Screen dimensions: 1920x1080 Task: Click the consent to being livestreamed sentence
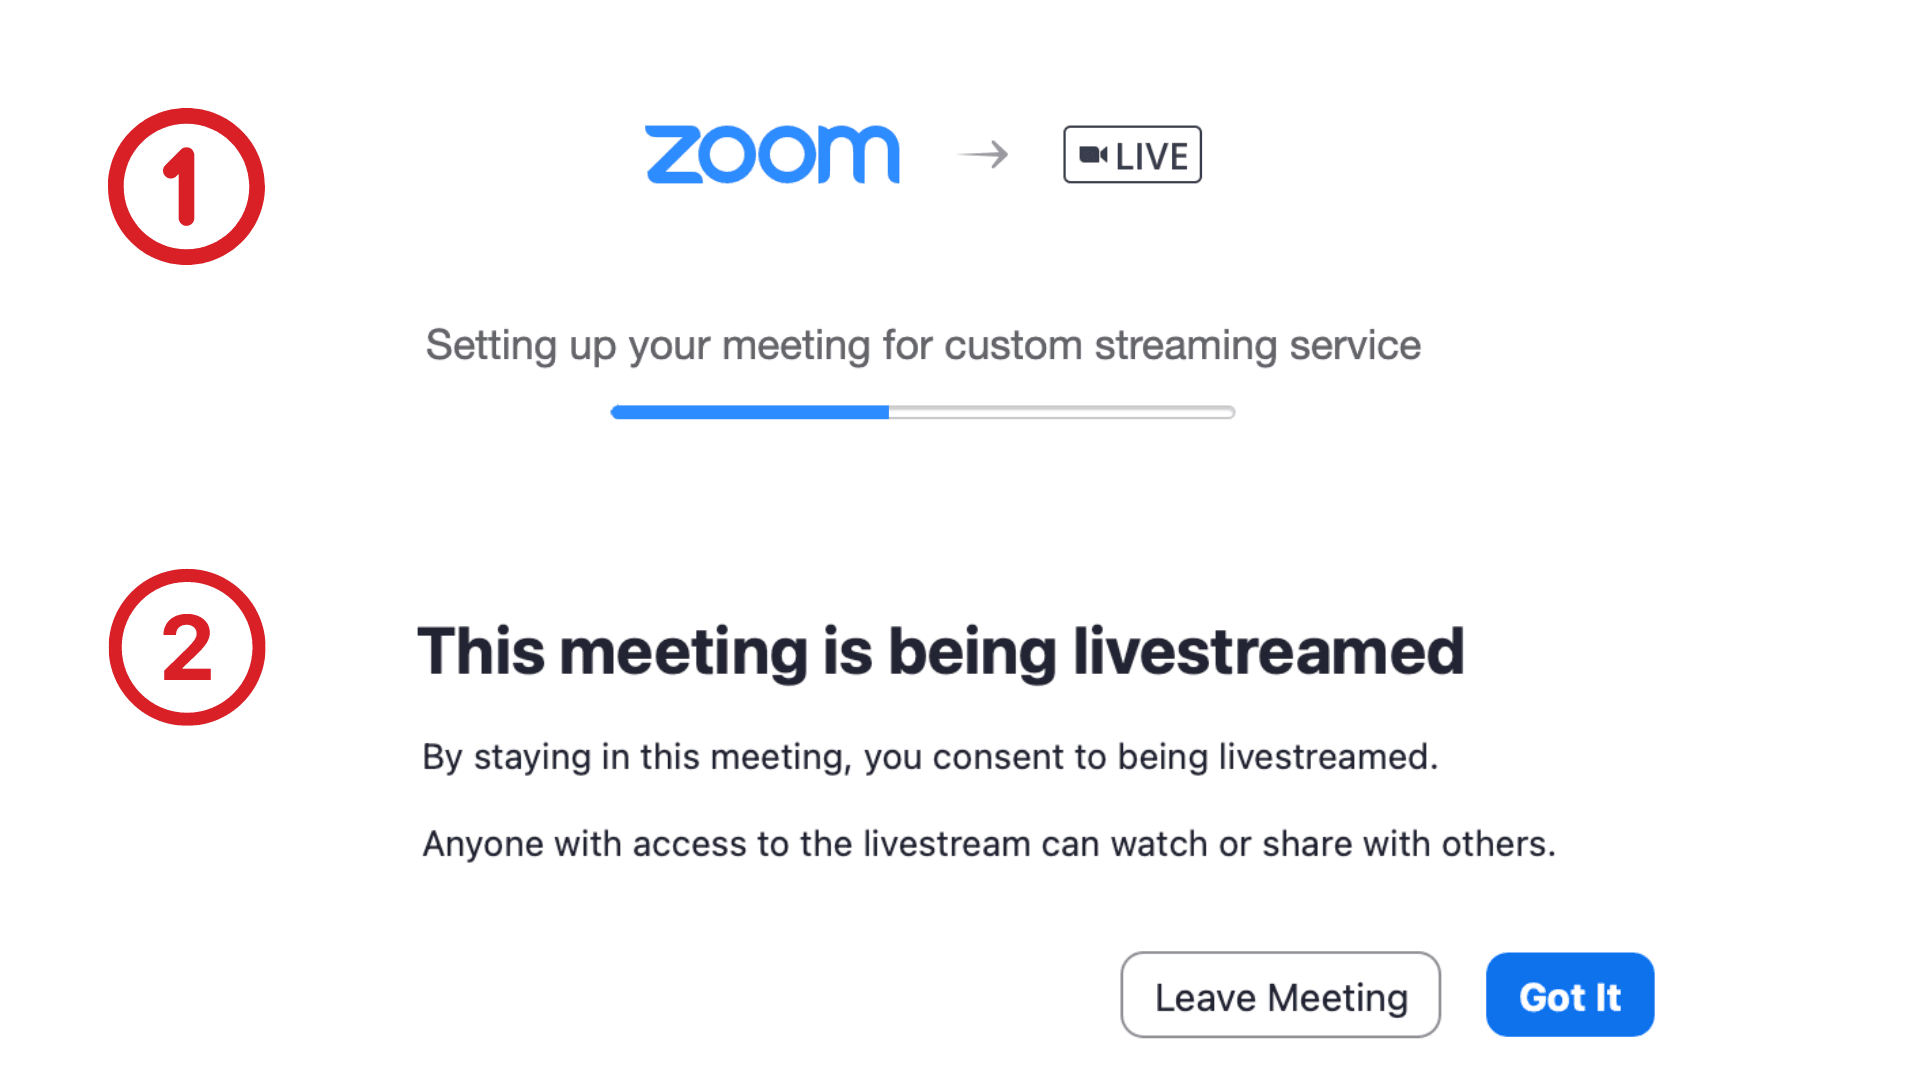(930, 757)
